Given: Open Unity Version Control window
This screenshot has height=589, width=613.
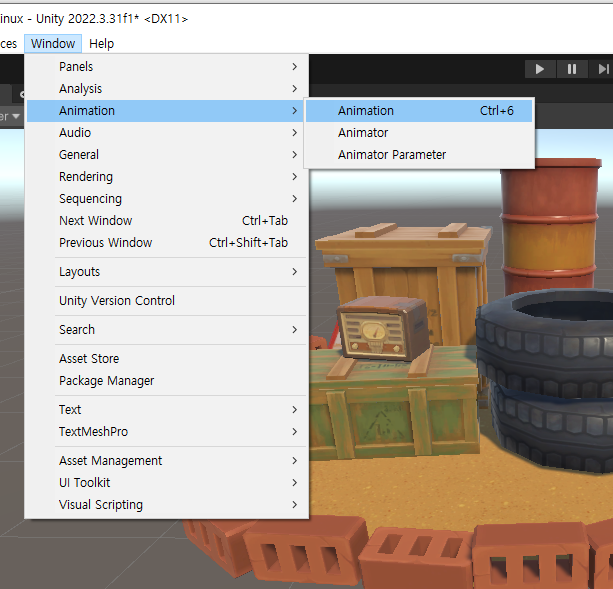Looking at the screenshot, I should pyautogui.click(x=166, y=301).
